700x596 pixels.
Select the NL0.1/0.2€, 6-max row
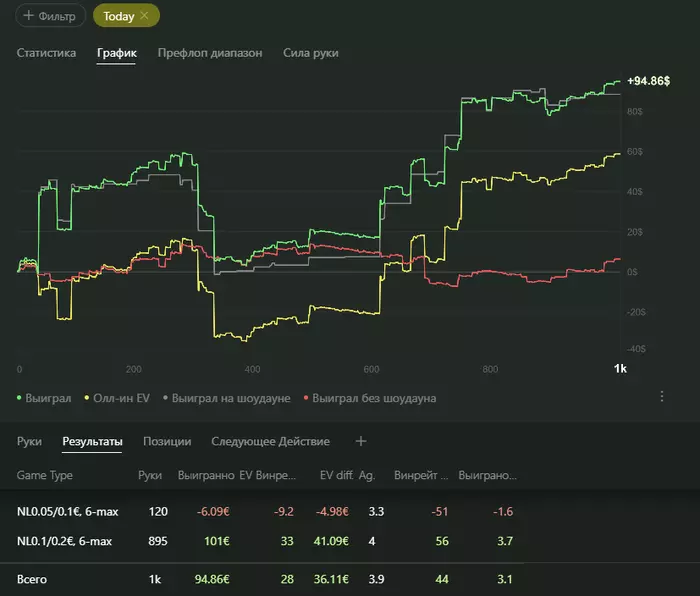[262, 541]
